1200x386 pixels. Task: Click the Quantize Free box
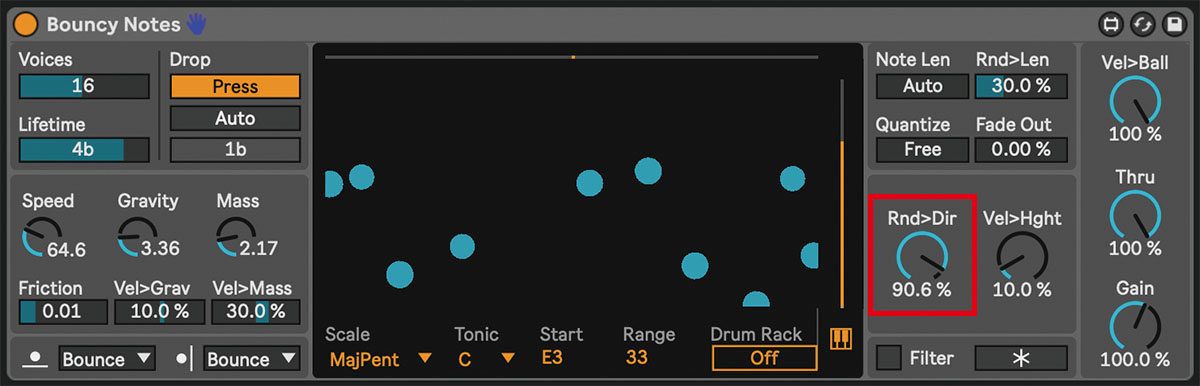click(x=922, y=149)
